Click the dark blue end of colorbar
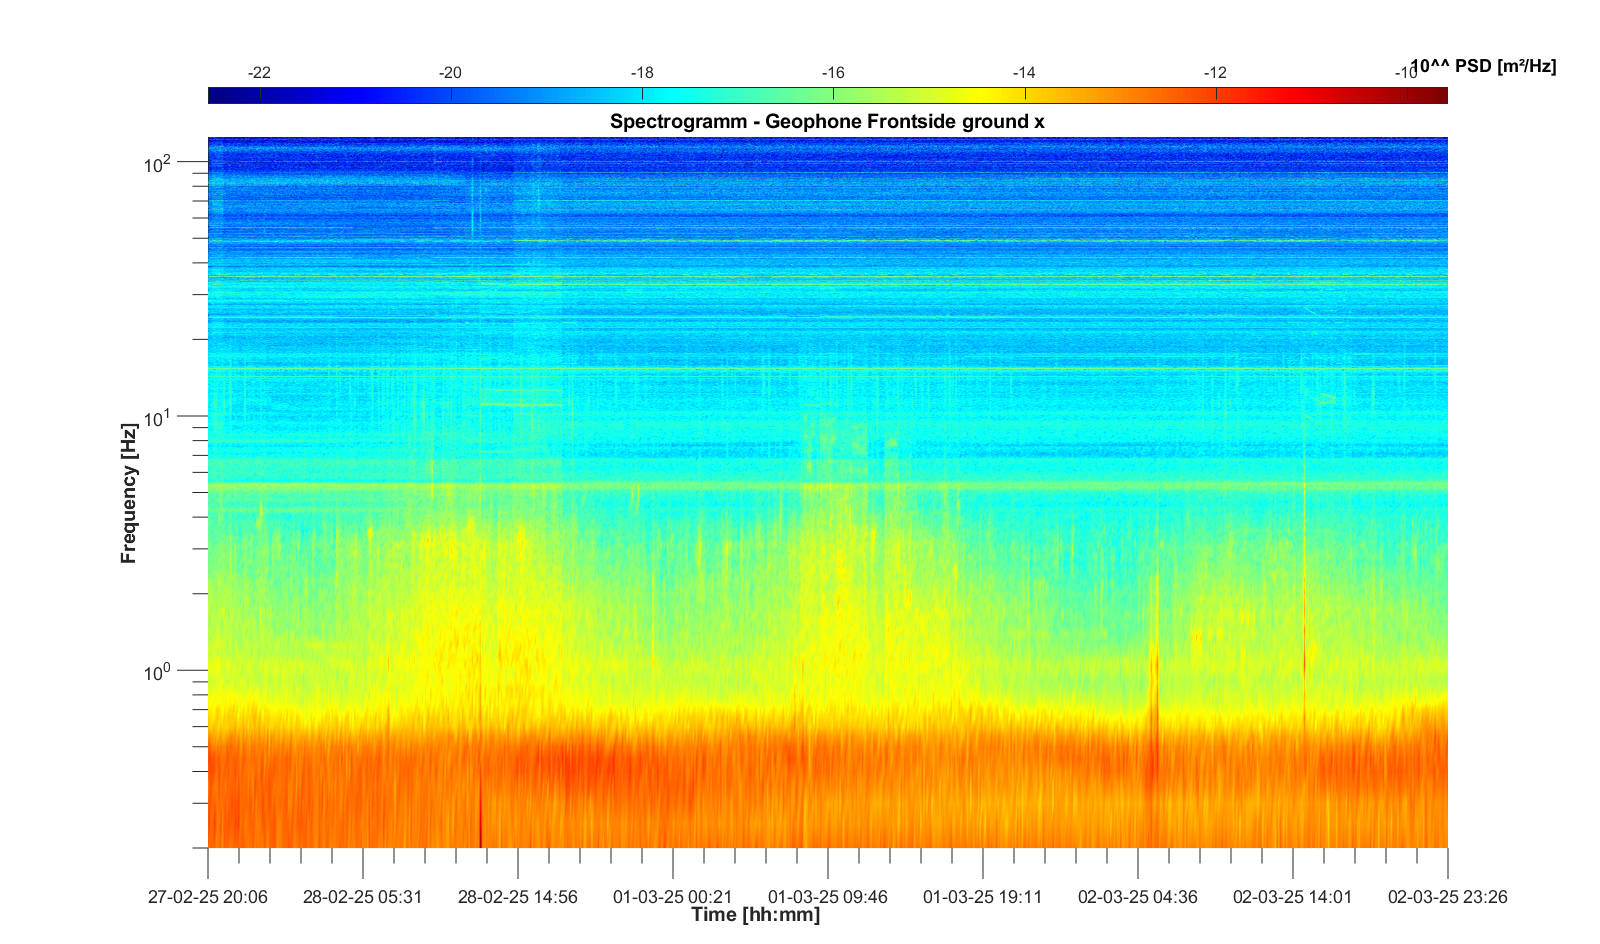 point(218,96)
